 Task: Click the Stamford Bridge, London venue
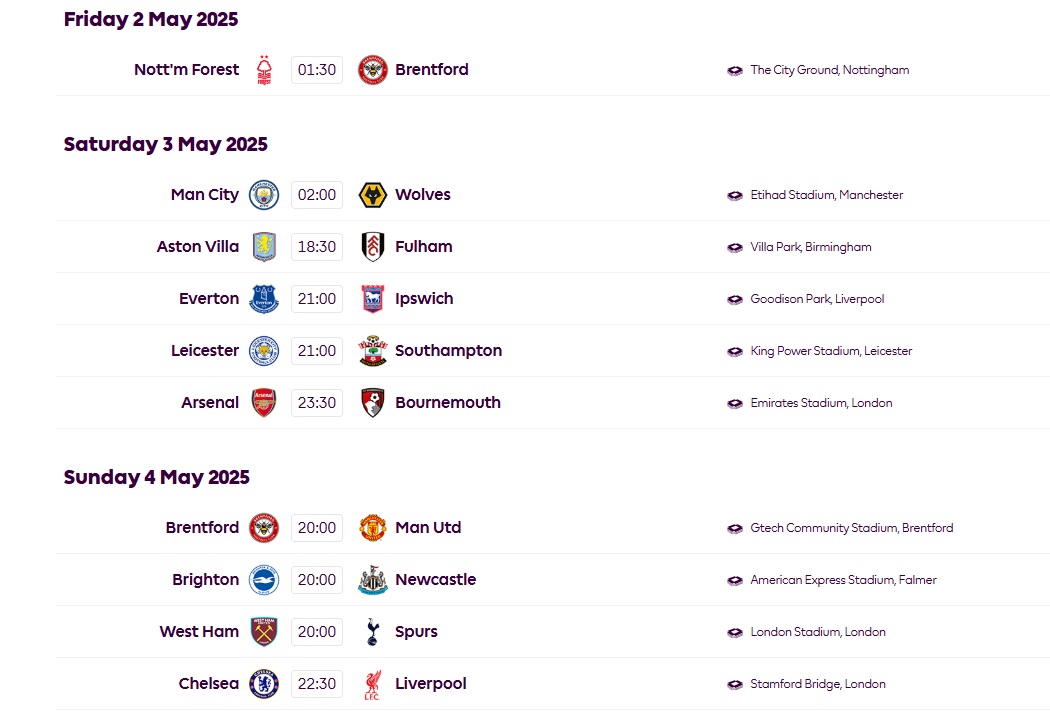tap(818, 684)
